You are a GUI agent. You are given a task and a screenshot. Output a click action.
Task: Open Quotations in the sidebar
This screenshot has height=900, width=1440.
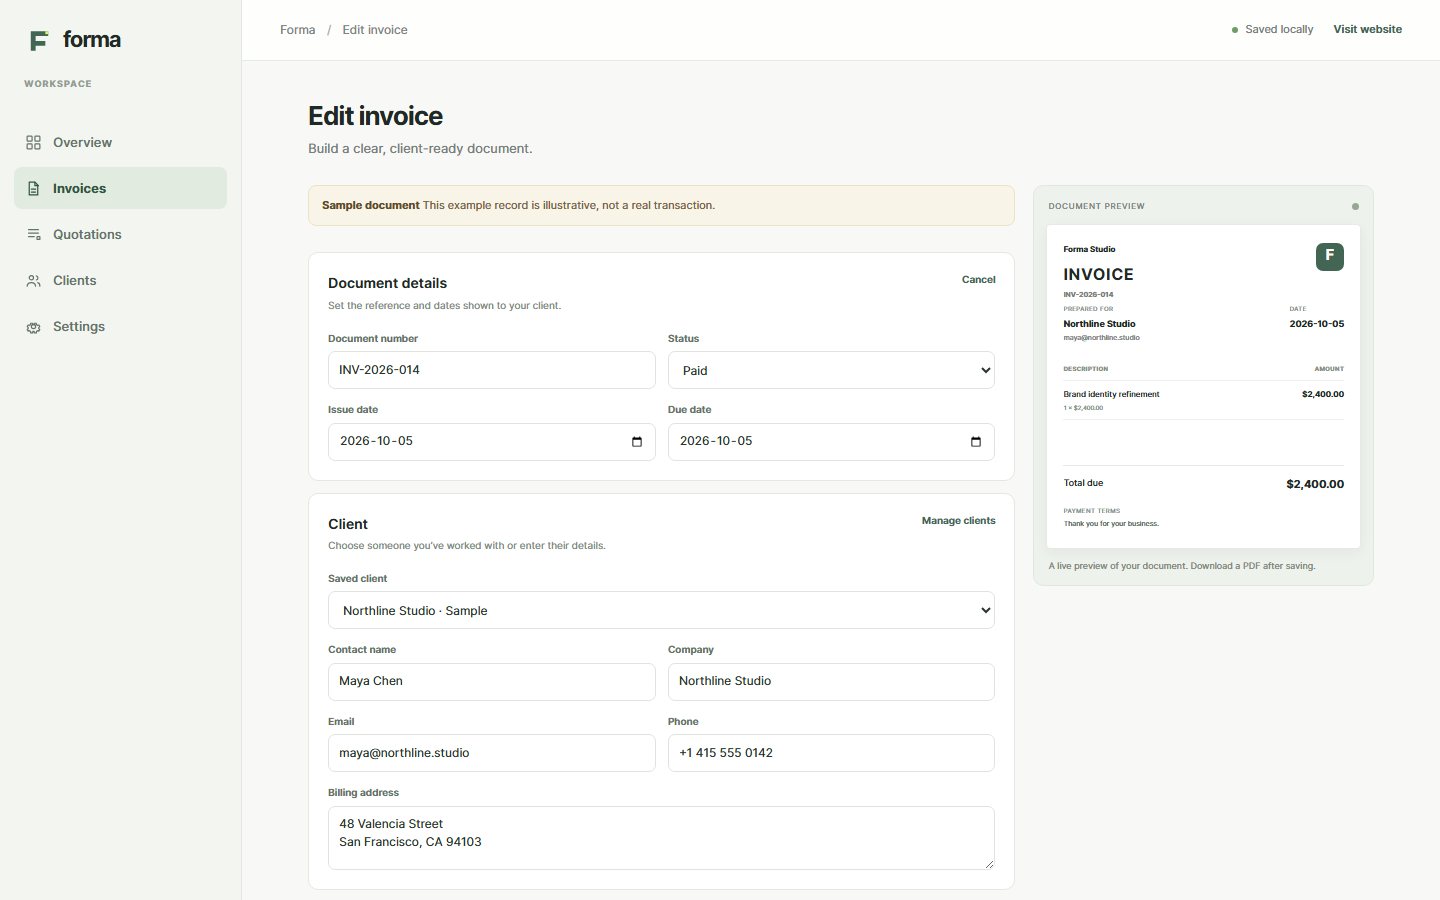120,234
